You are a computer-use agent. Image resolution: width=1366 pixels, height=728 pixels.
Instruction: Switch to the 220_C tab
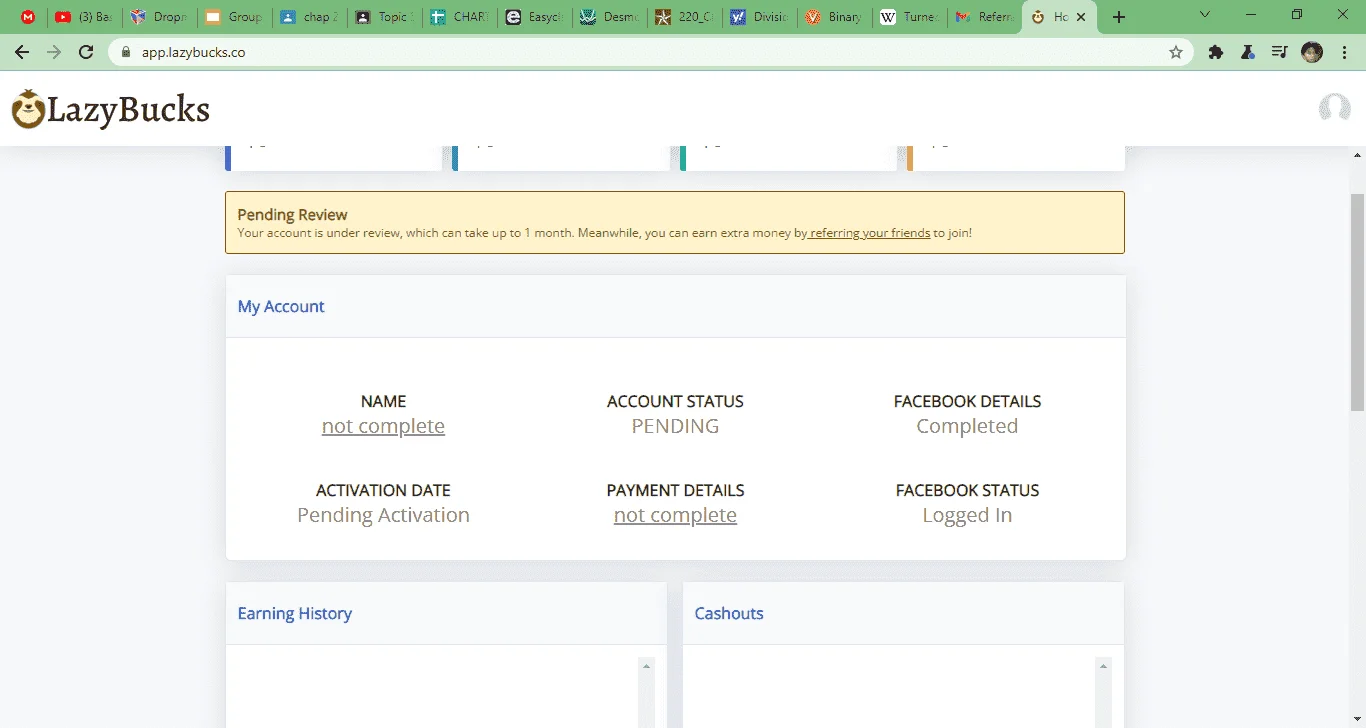point(684,17)
